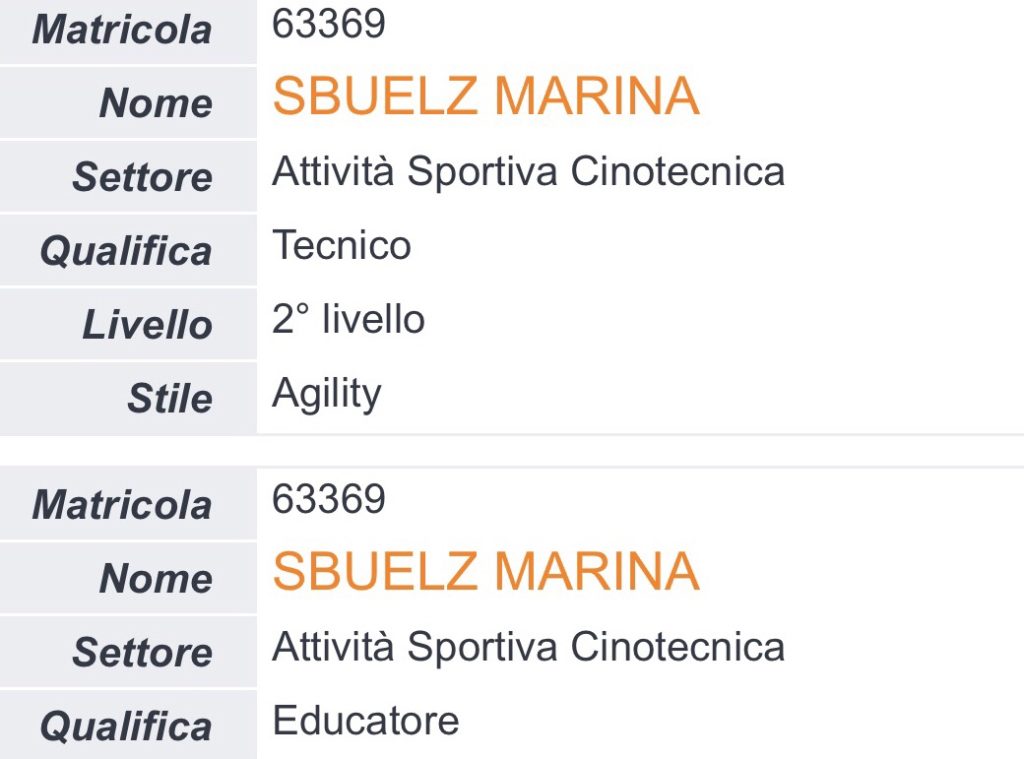The width and height of the screenshot is (1024, 759).
Task: Select the first matricola number 63369
Action: coord(328,24)
